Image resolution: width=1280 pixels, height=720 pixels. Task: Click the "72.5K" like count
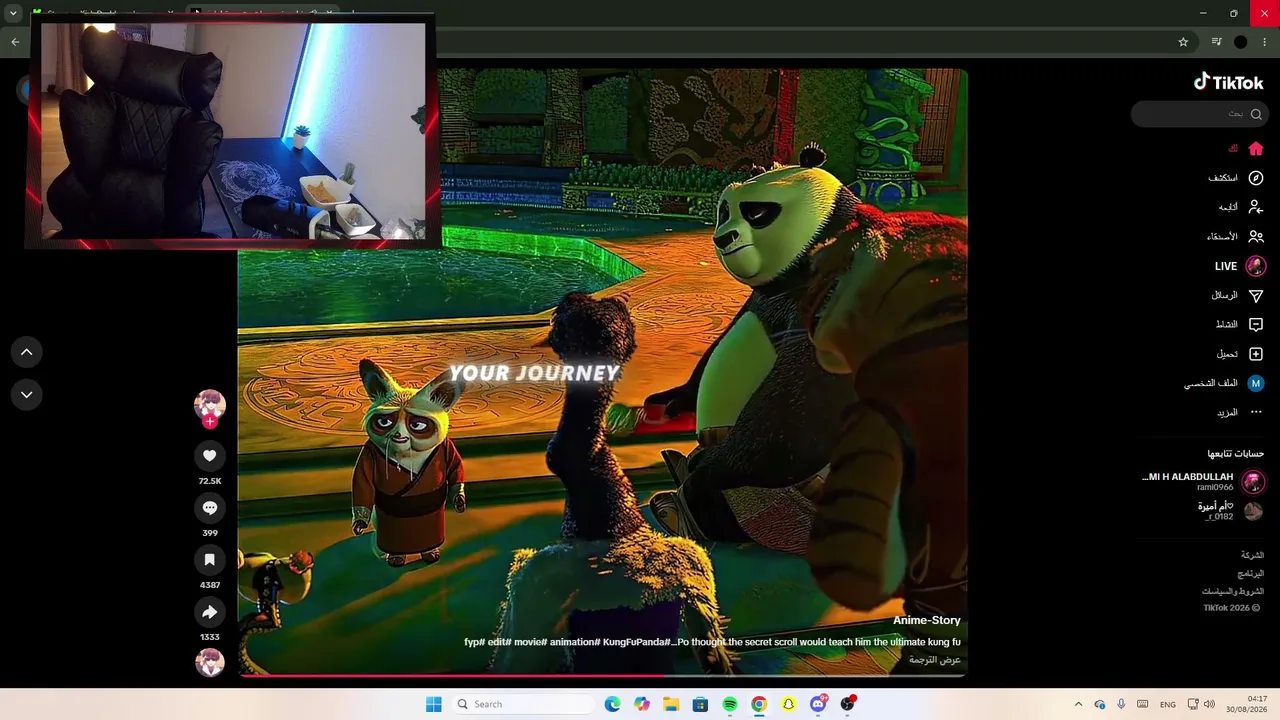(209, 481)
